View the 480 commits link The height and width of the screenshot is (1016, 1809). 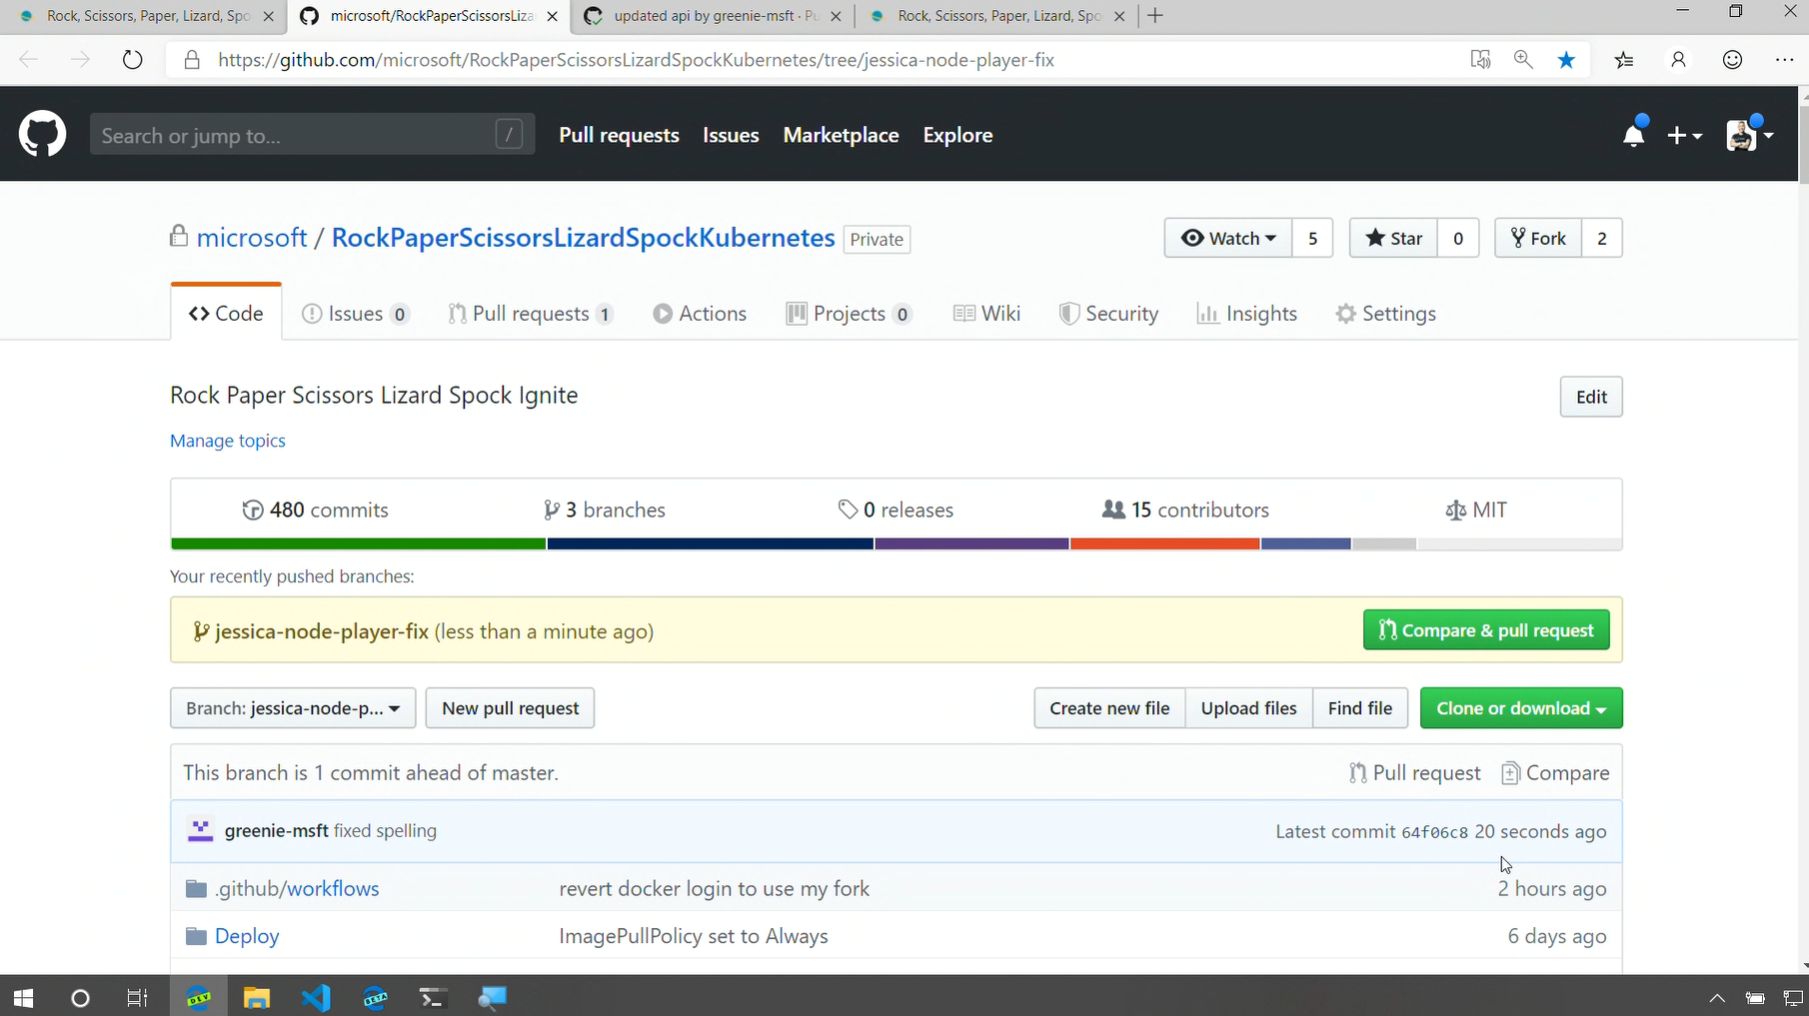(x=315, y=510)
